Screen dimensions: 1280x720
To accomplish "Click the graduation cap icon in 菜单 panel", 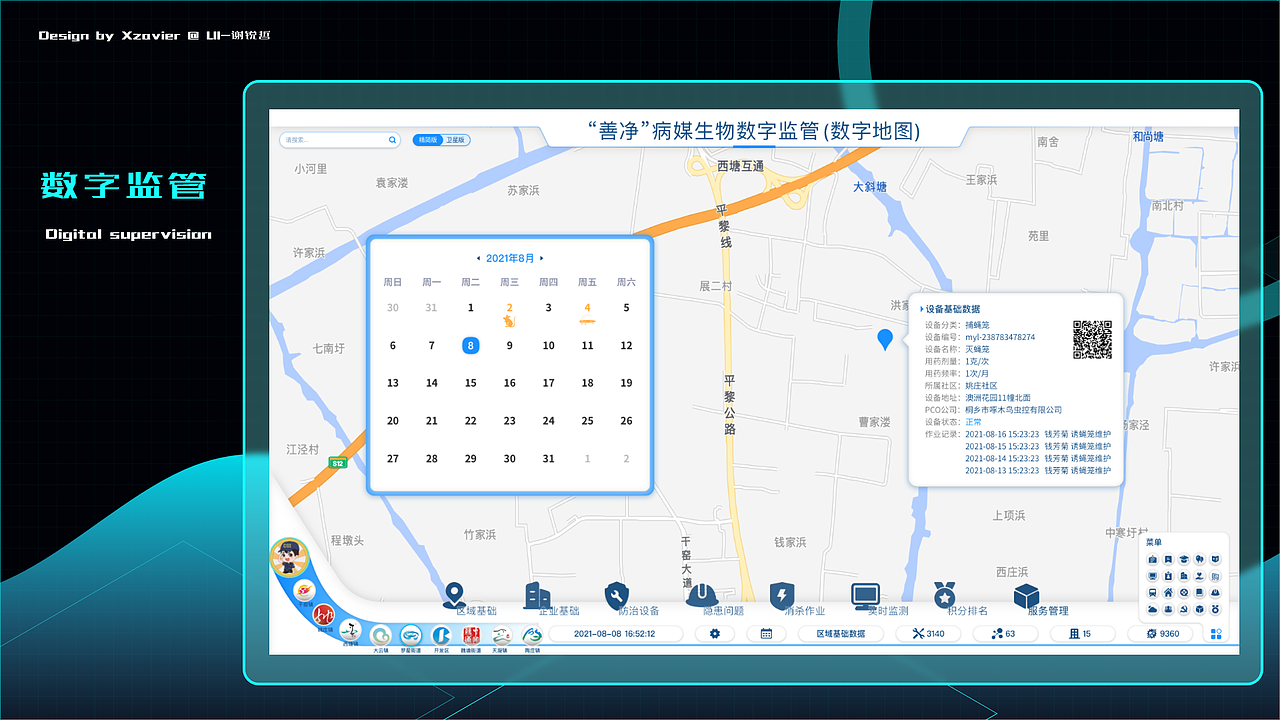I will click(x=1184, y=559).
